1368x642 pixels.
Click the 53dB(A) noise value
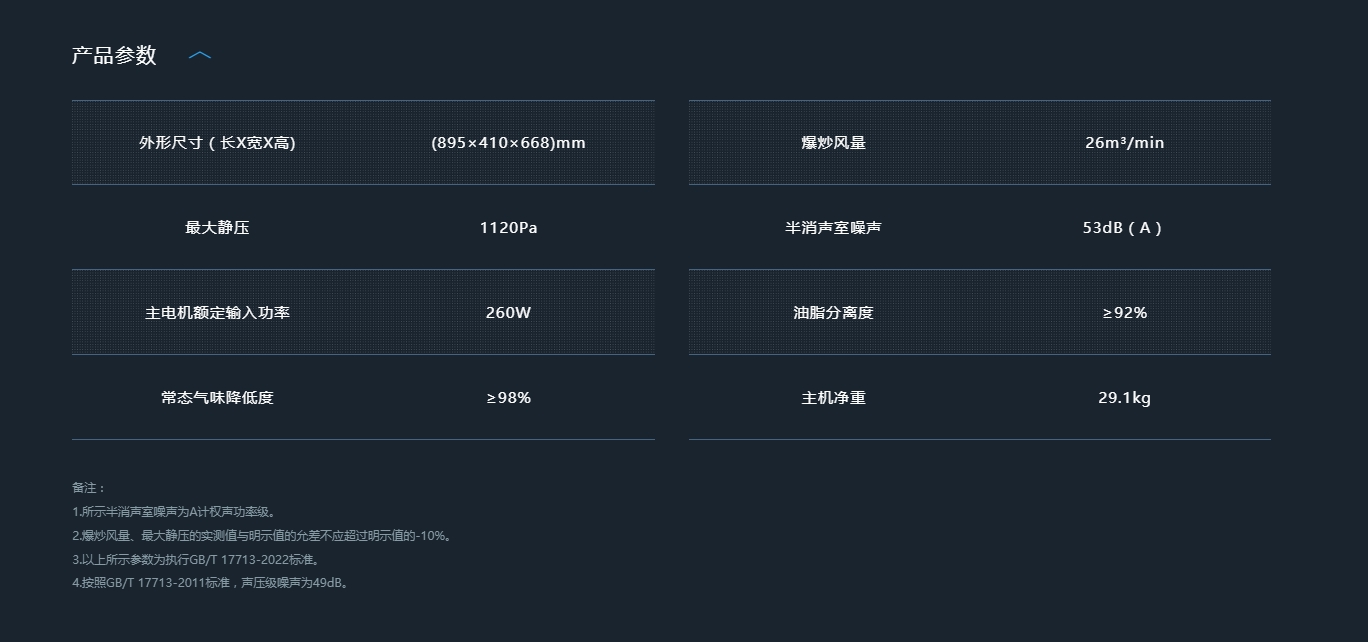pos(1124,228)
